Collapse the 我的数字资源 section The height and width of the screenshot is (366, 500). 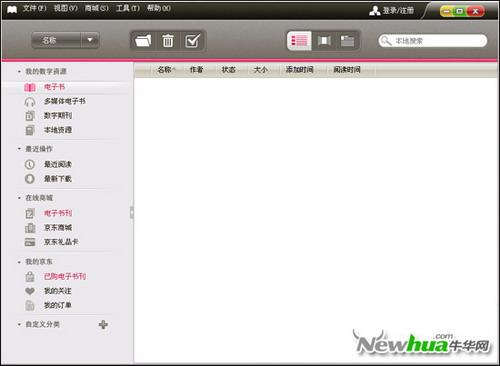(x=19, y=72)
